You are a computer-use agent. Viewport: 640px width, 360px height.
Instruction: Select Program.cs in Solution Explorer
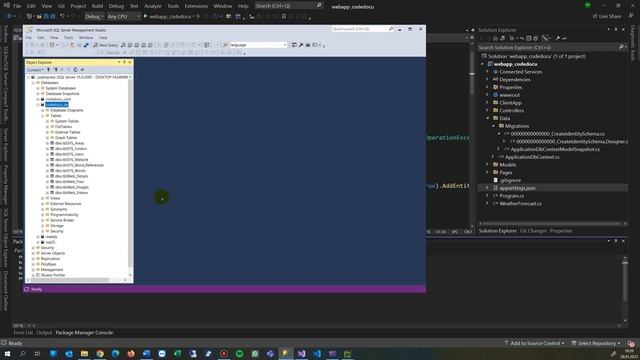(511, 196)
